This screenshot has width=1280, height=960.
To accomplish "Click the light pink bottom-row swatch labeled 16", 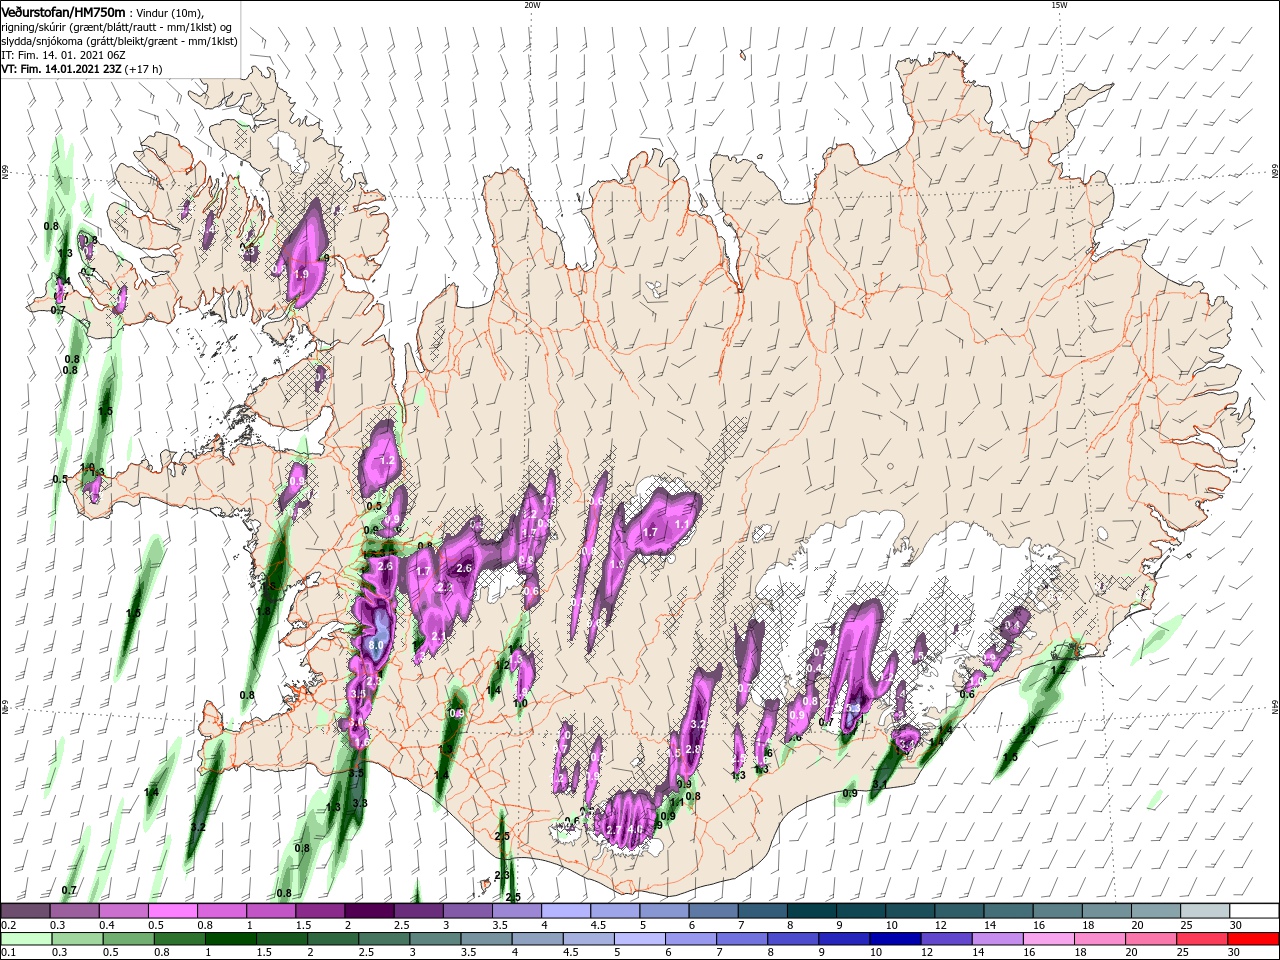I will (x=1048, y=939).
